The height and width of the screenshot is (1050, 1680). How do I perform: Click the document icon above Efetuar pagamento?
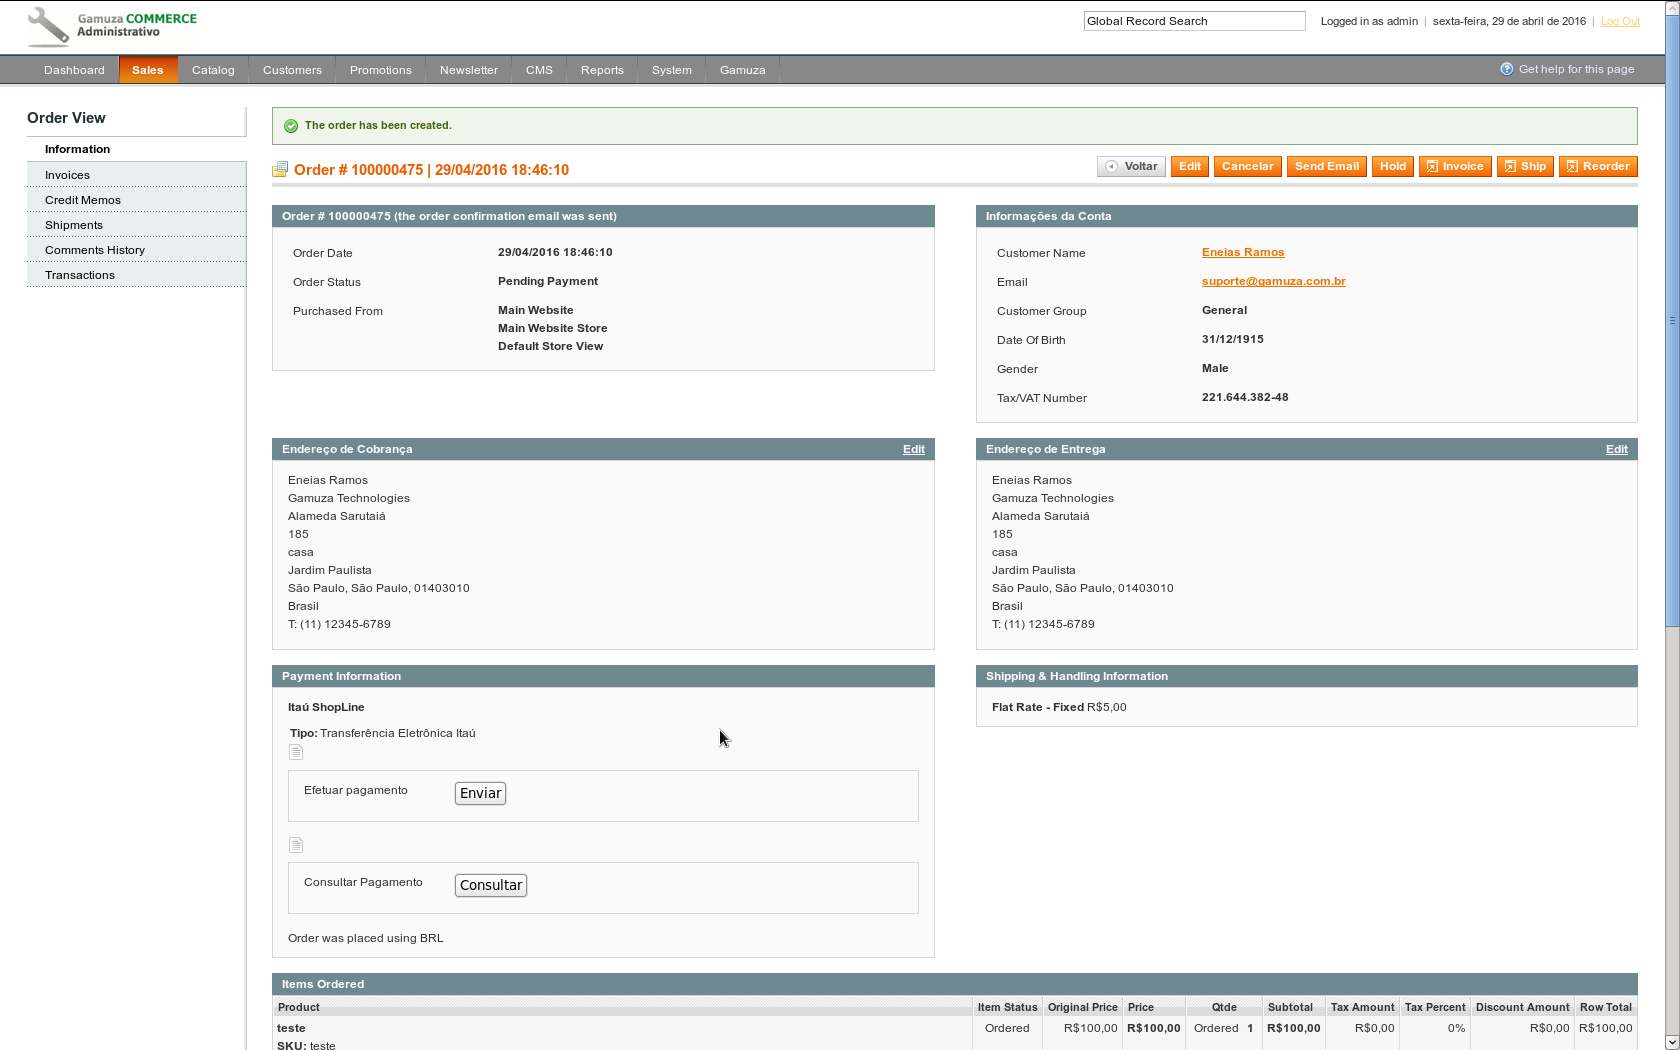click(296, 752)
